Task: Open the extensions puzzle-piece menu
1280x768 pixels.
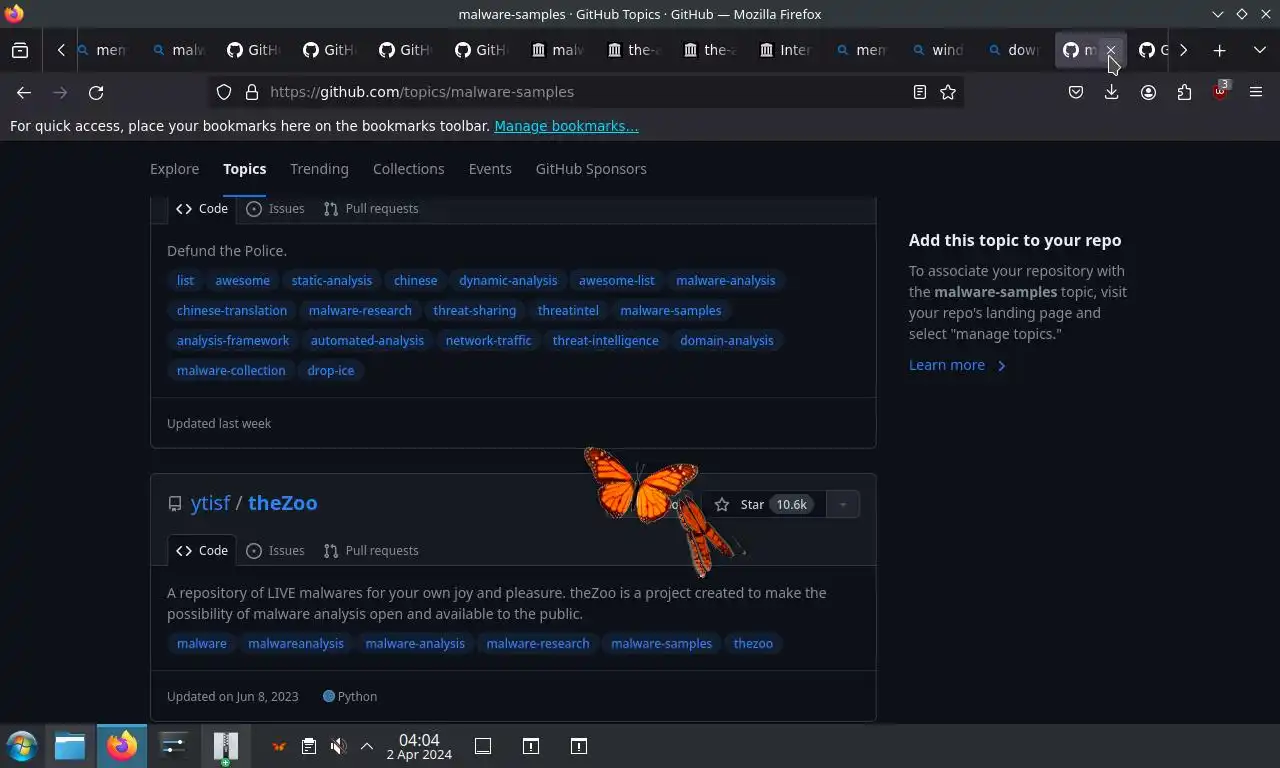Action: tap(1184, 92)
